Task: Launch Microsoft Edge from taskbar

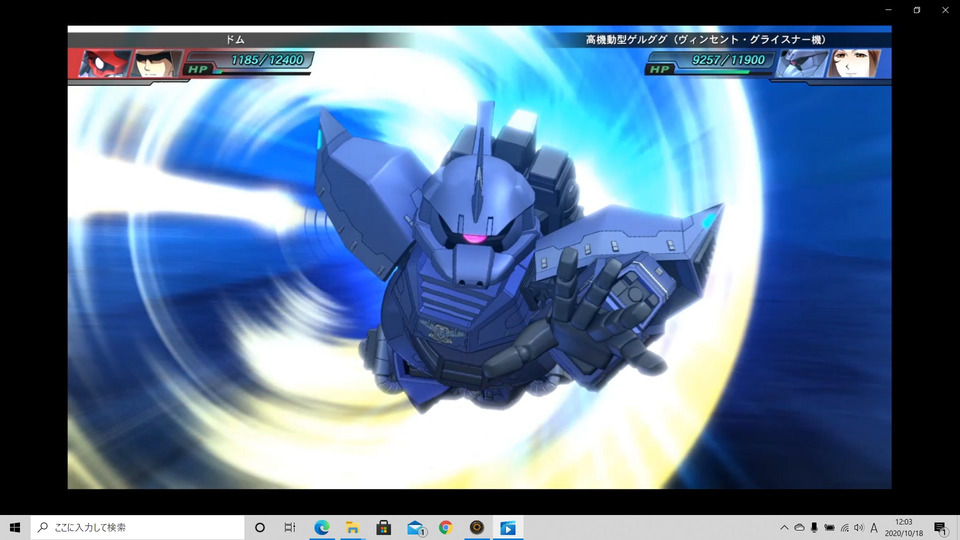Action: coord(321,527)
